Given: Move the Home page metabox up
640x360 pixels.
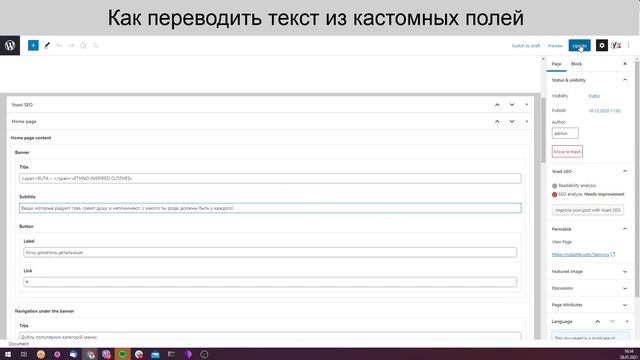Looking at the screenshot, I should click(497, 122).
